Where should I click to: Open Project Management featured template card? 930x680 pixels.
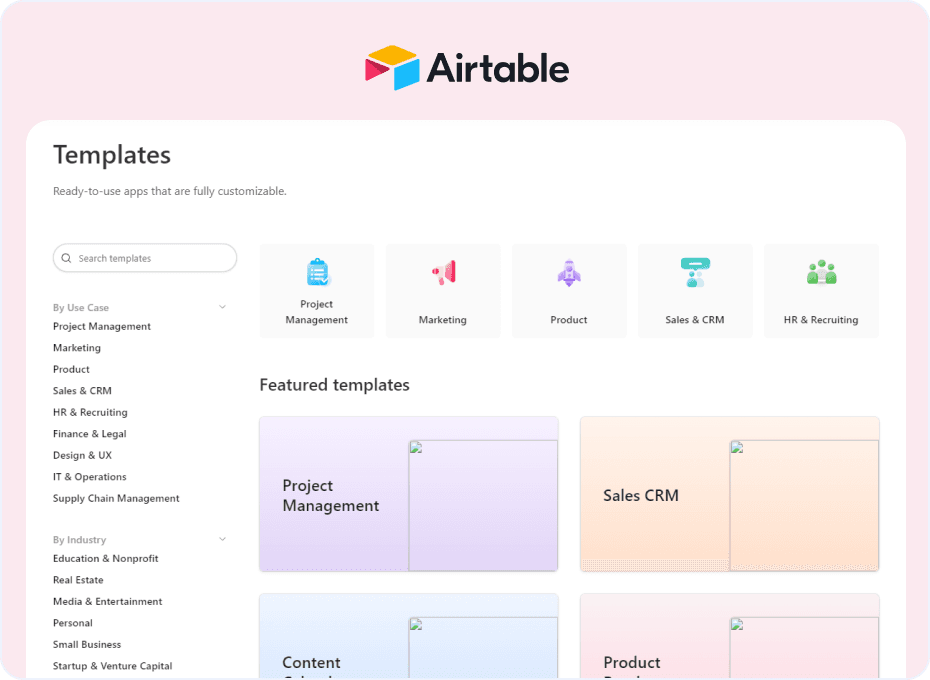tap(409, 494)
